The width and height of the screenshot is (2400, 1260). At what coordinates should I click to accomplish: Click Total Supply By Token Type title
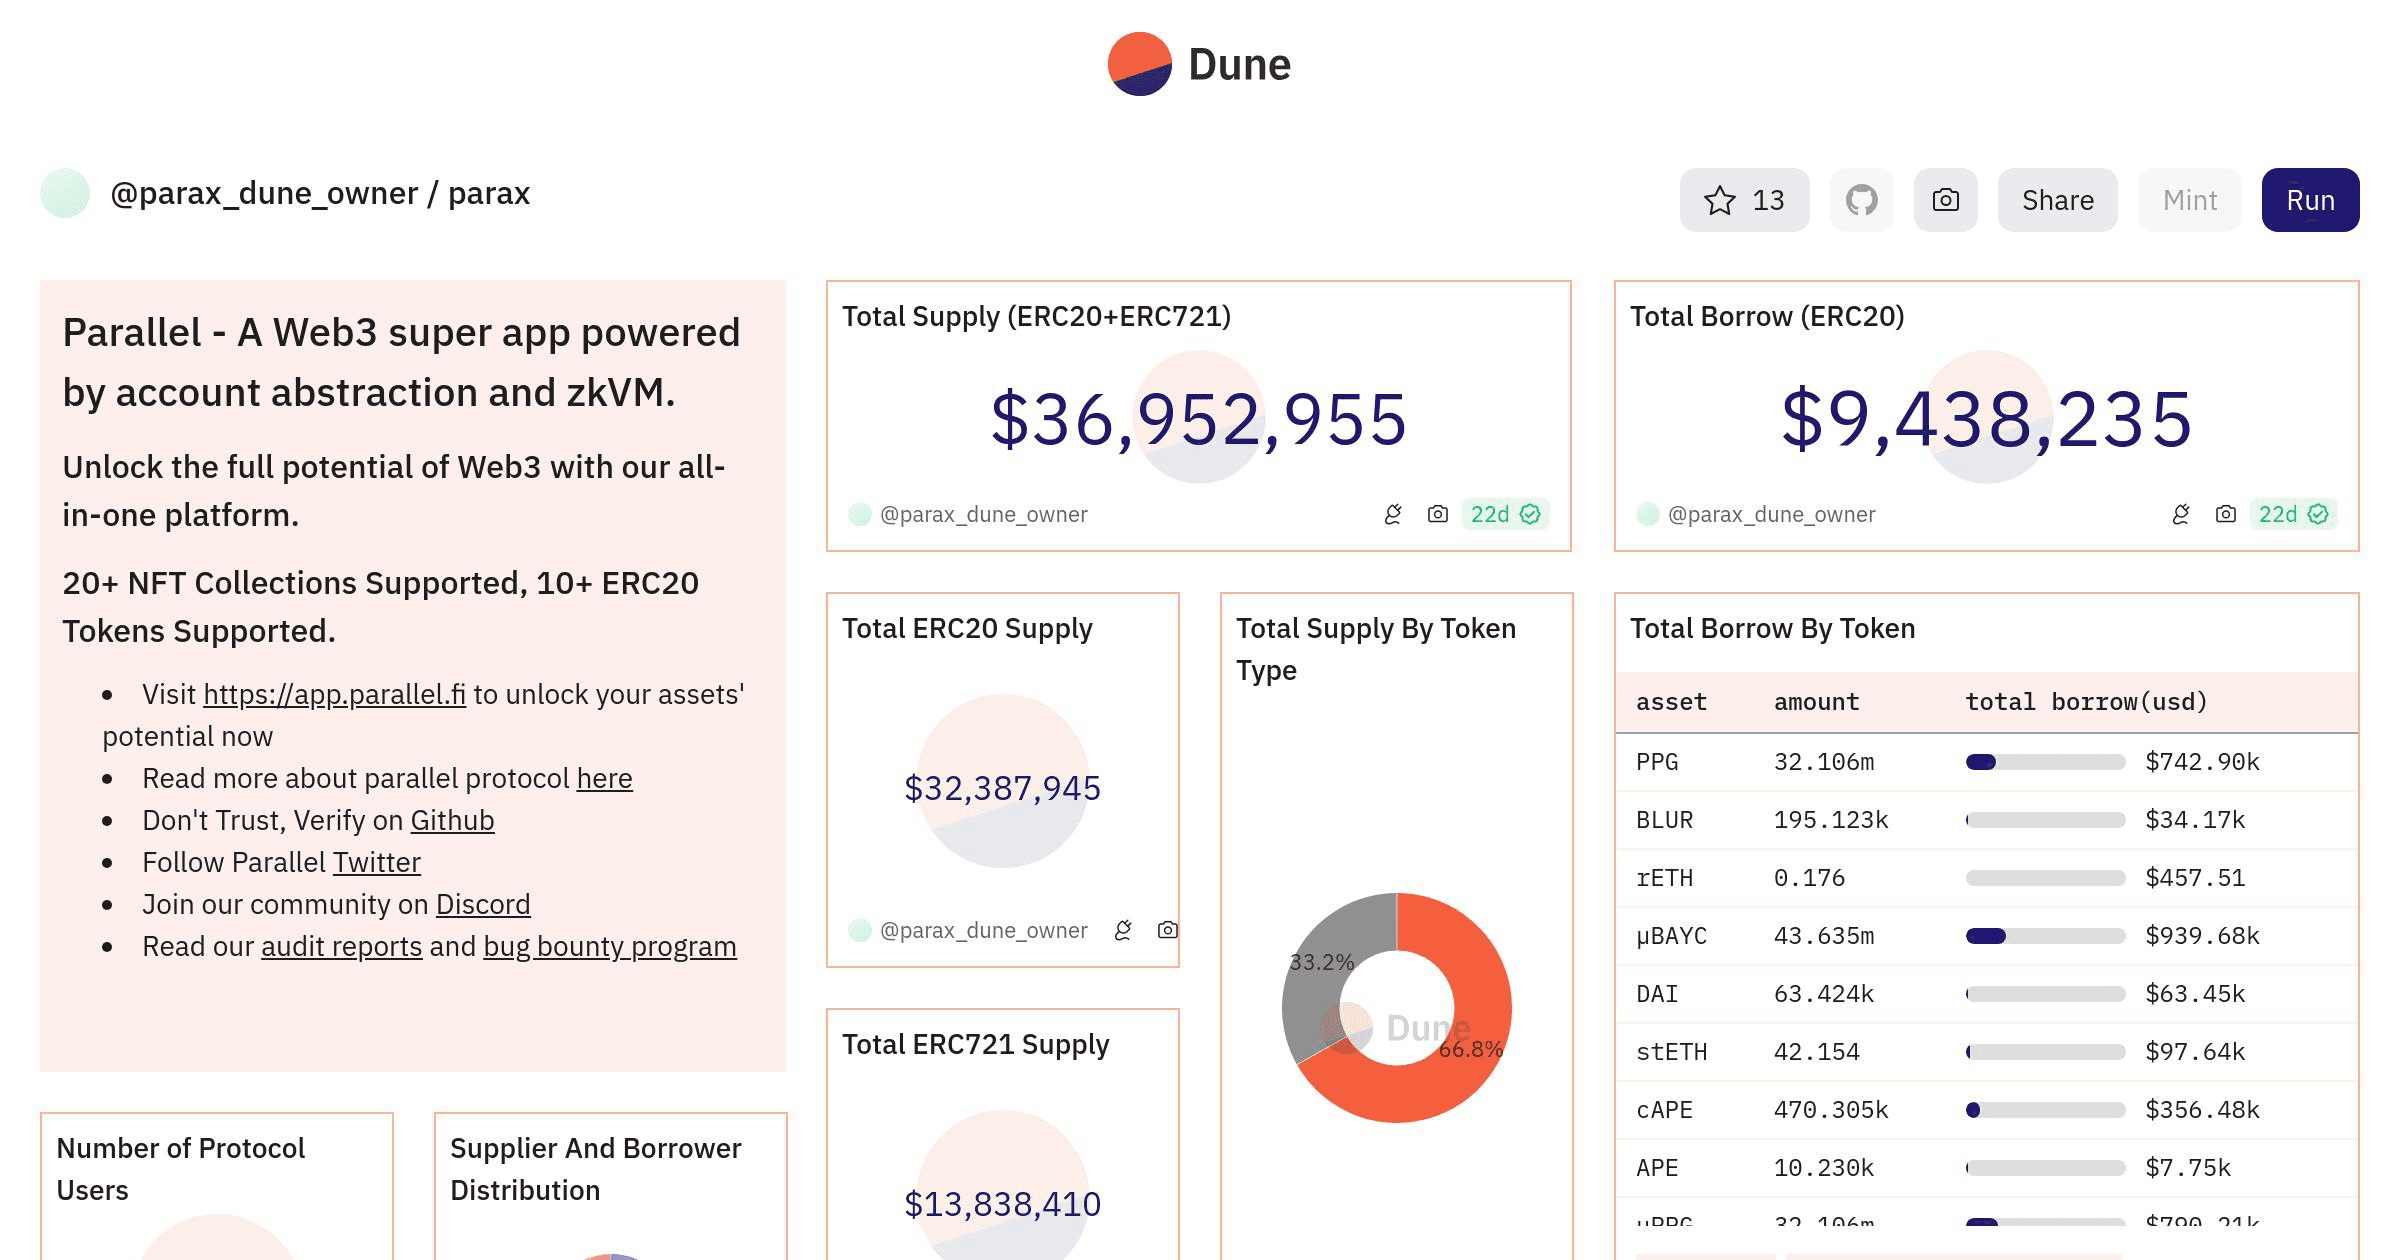tap(1376, 649)
